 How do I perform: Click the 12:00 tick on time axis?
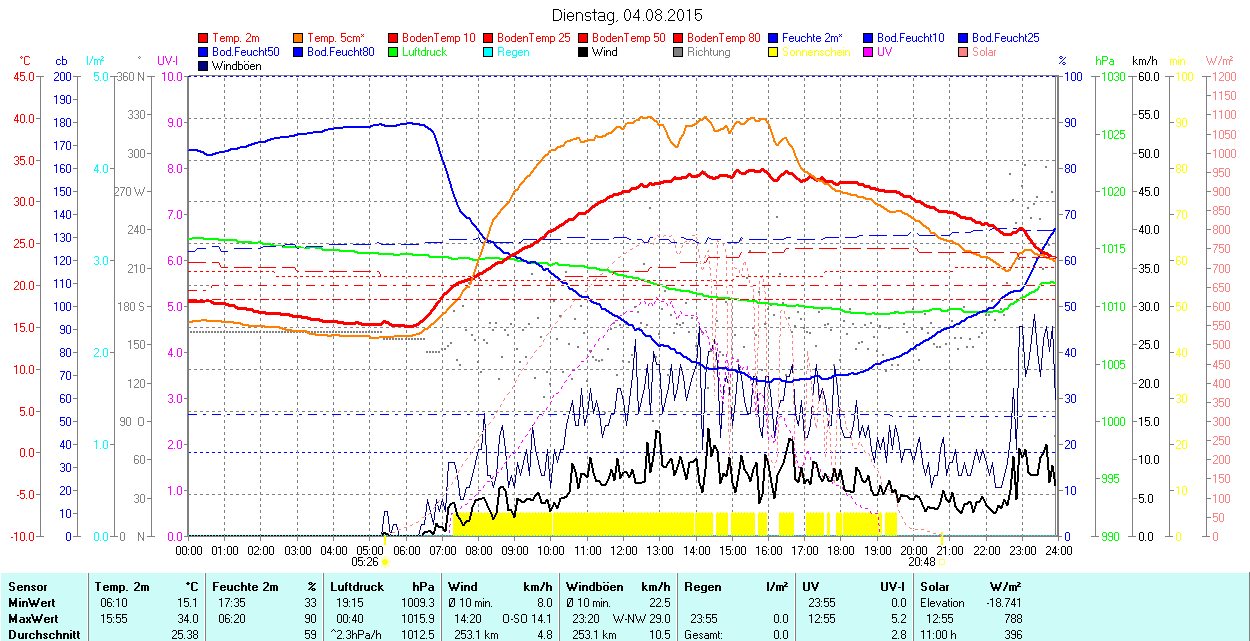click(624, 550)
